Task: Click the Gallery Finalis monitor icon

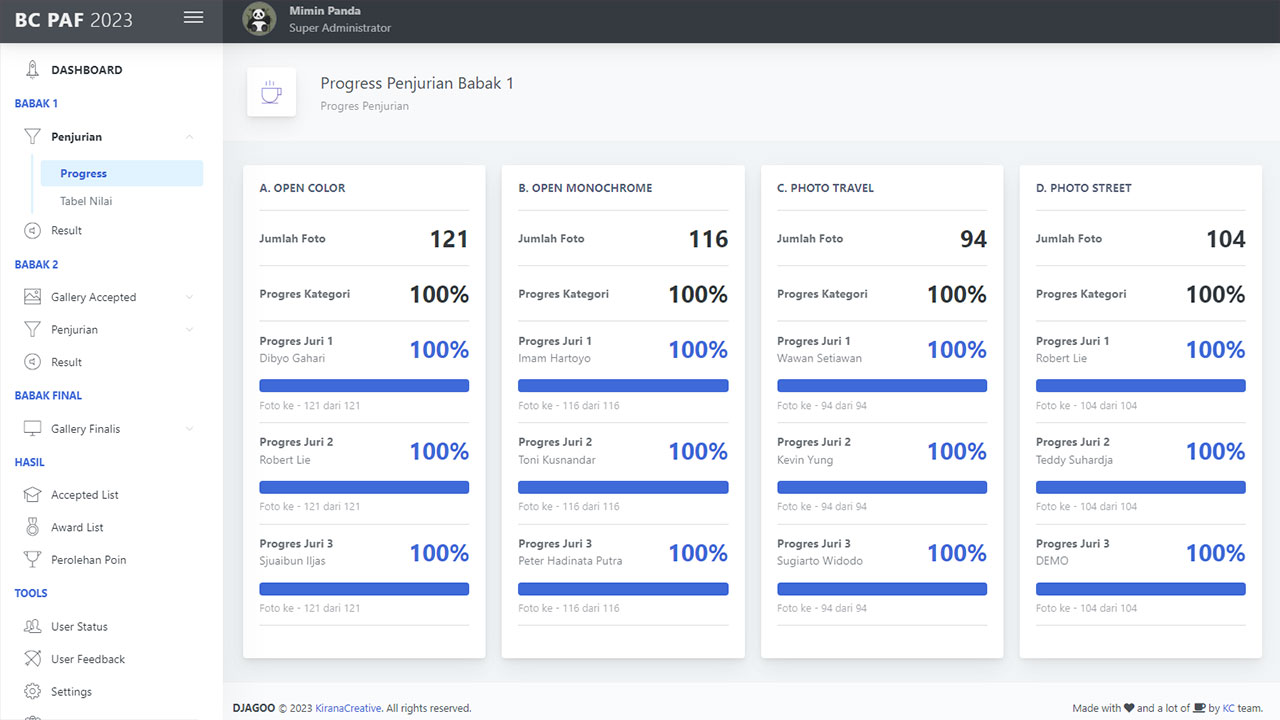Action: tap(32, 429)
